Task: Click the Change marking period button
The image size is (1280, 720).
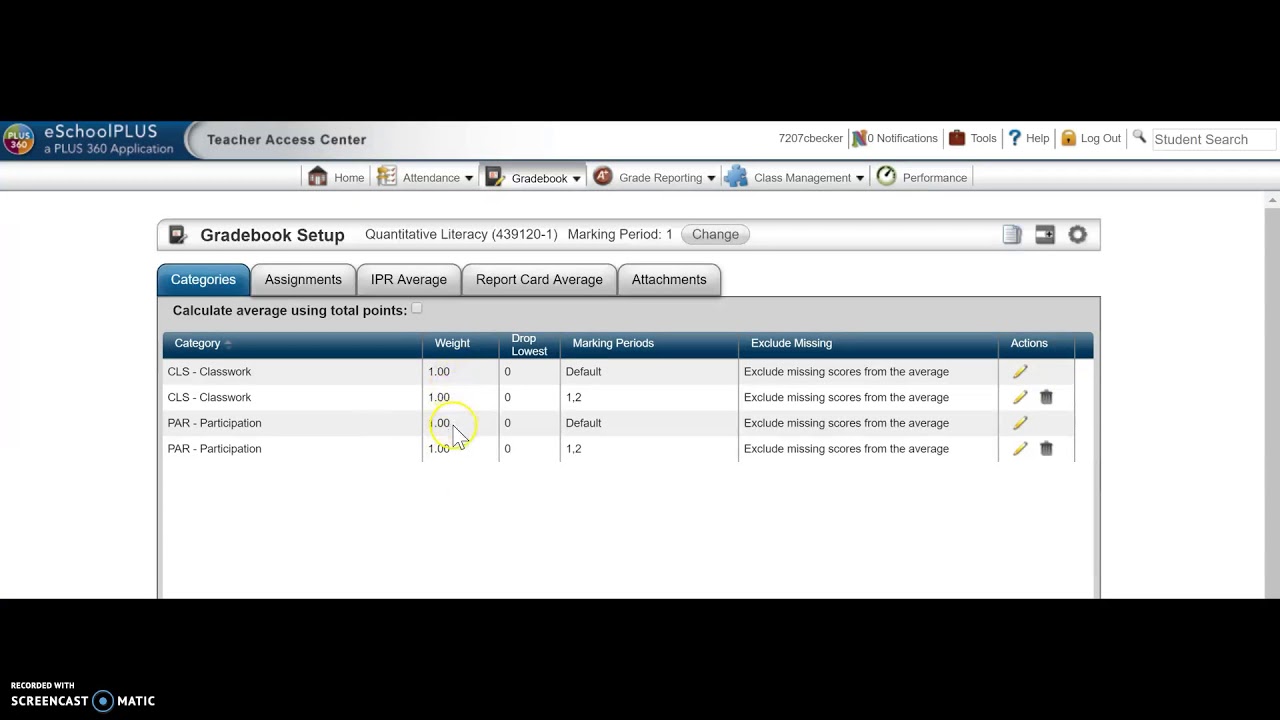Action: pyautogui.click(x=715, y=234)
